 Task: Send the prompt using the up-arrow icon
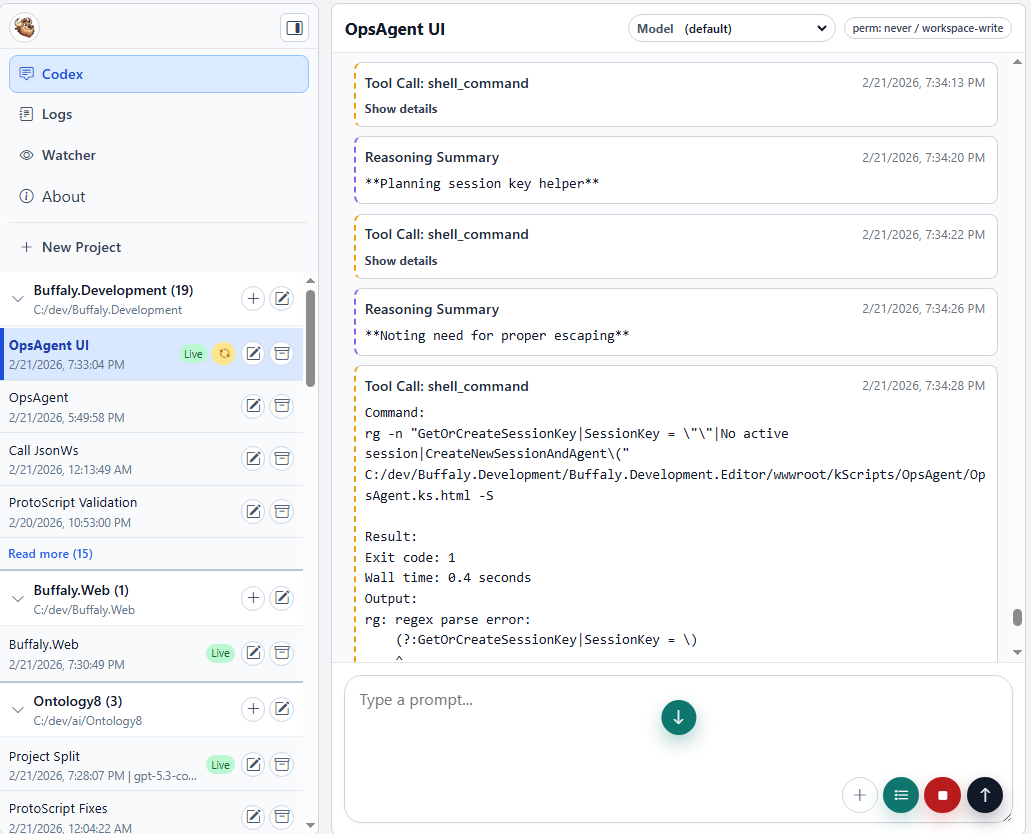coord(984,794)
